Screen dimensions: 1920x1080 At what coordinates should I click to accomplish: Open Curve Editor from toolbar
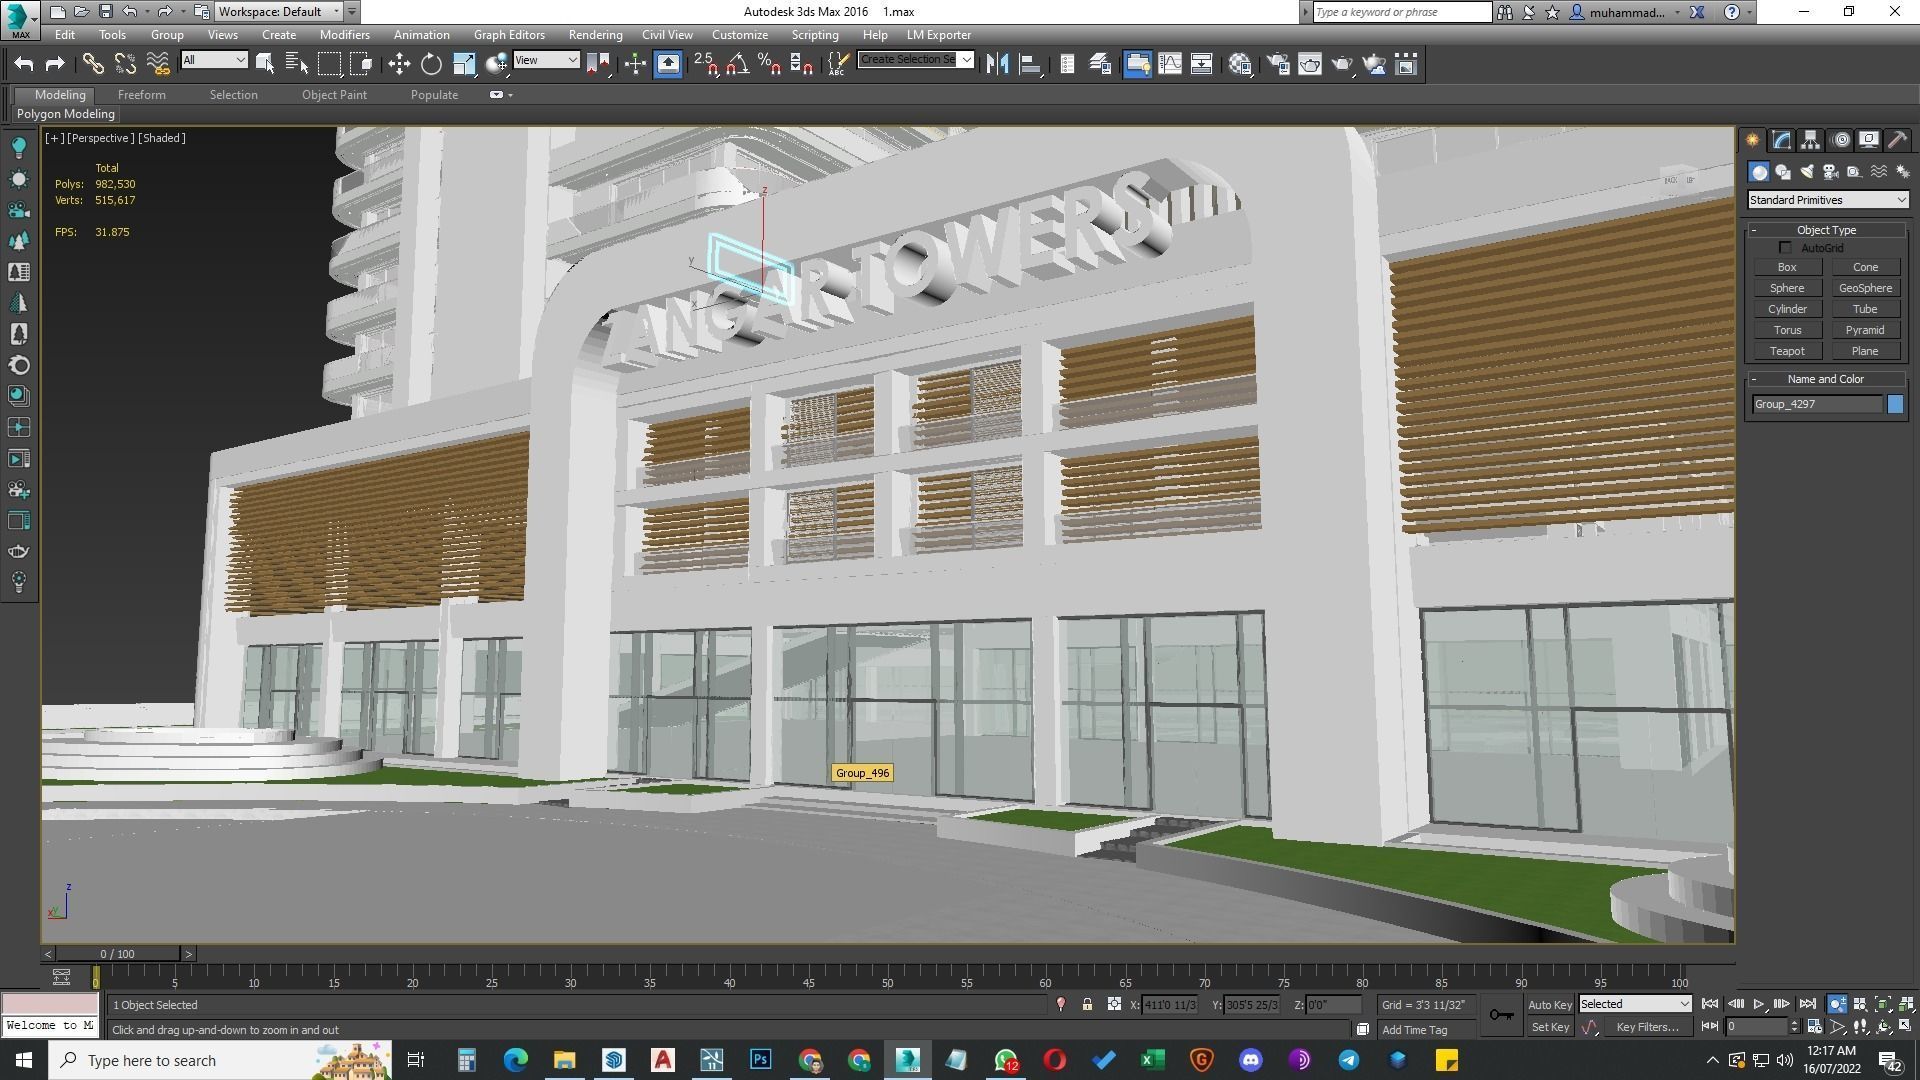[x=1169, y=64]
